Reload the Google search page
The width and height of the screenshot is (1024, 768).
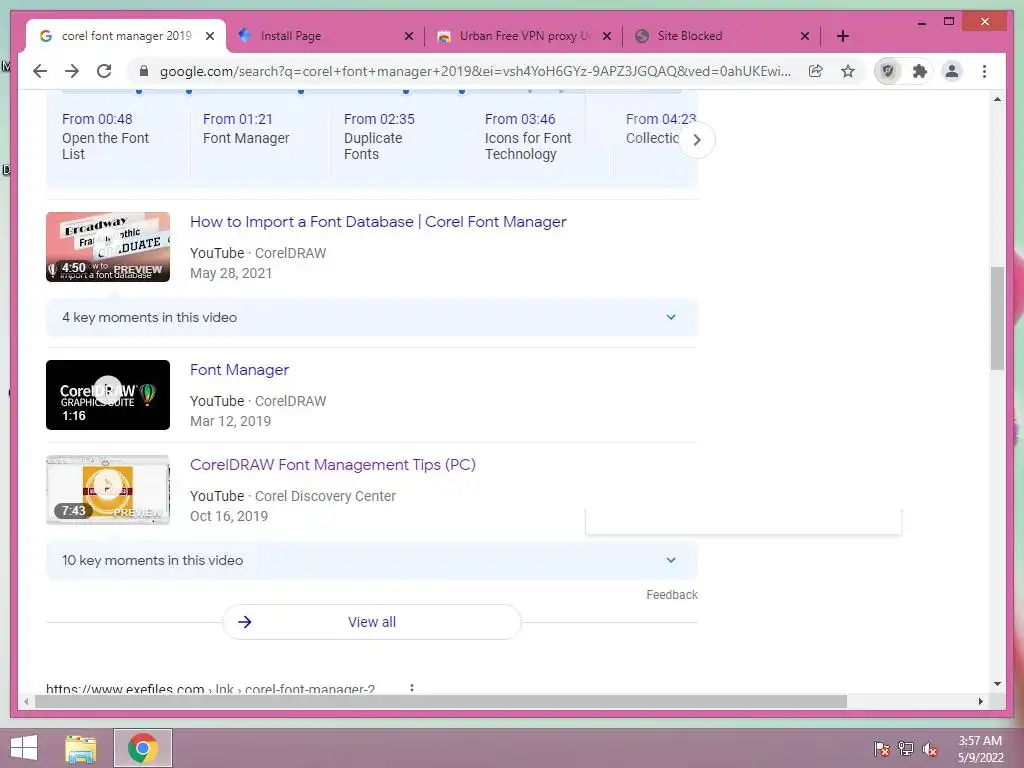click(x=104, y=71)
